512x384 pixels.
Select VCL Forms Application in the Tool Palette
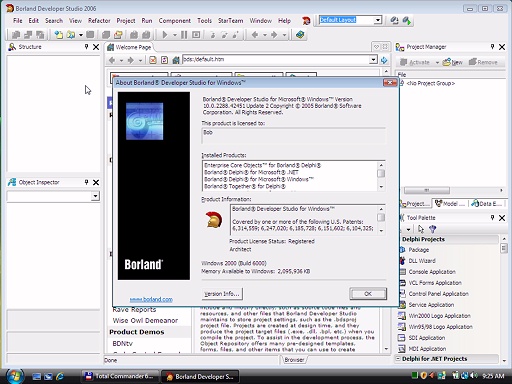[435, 283]
